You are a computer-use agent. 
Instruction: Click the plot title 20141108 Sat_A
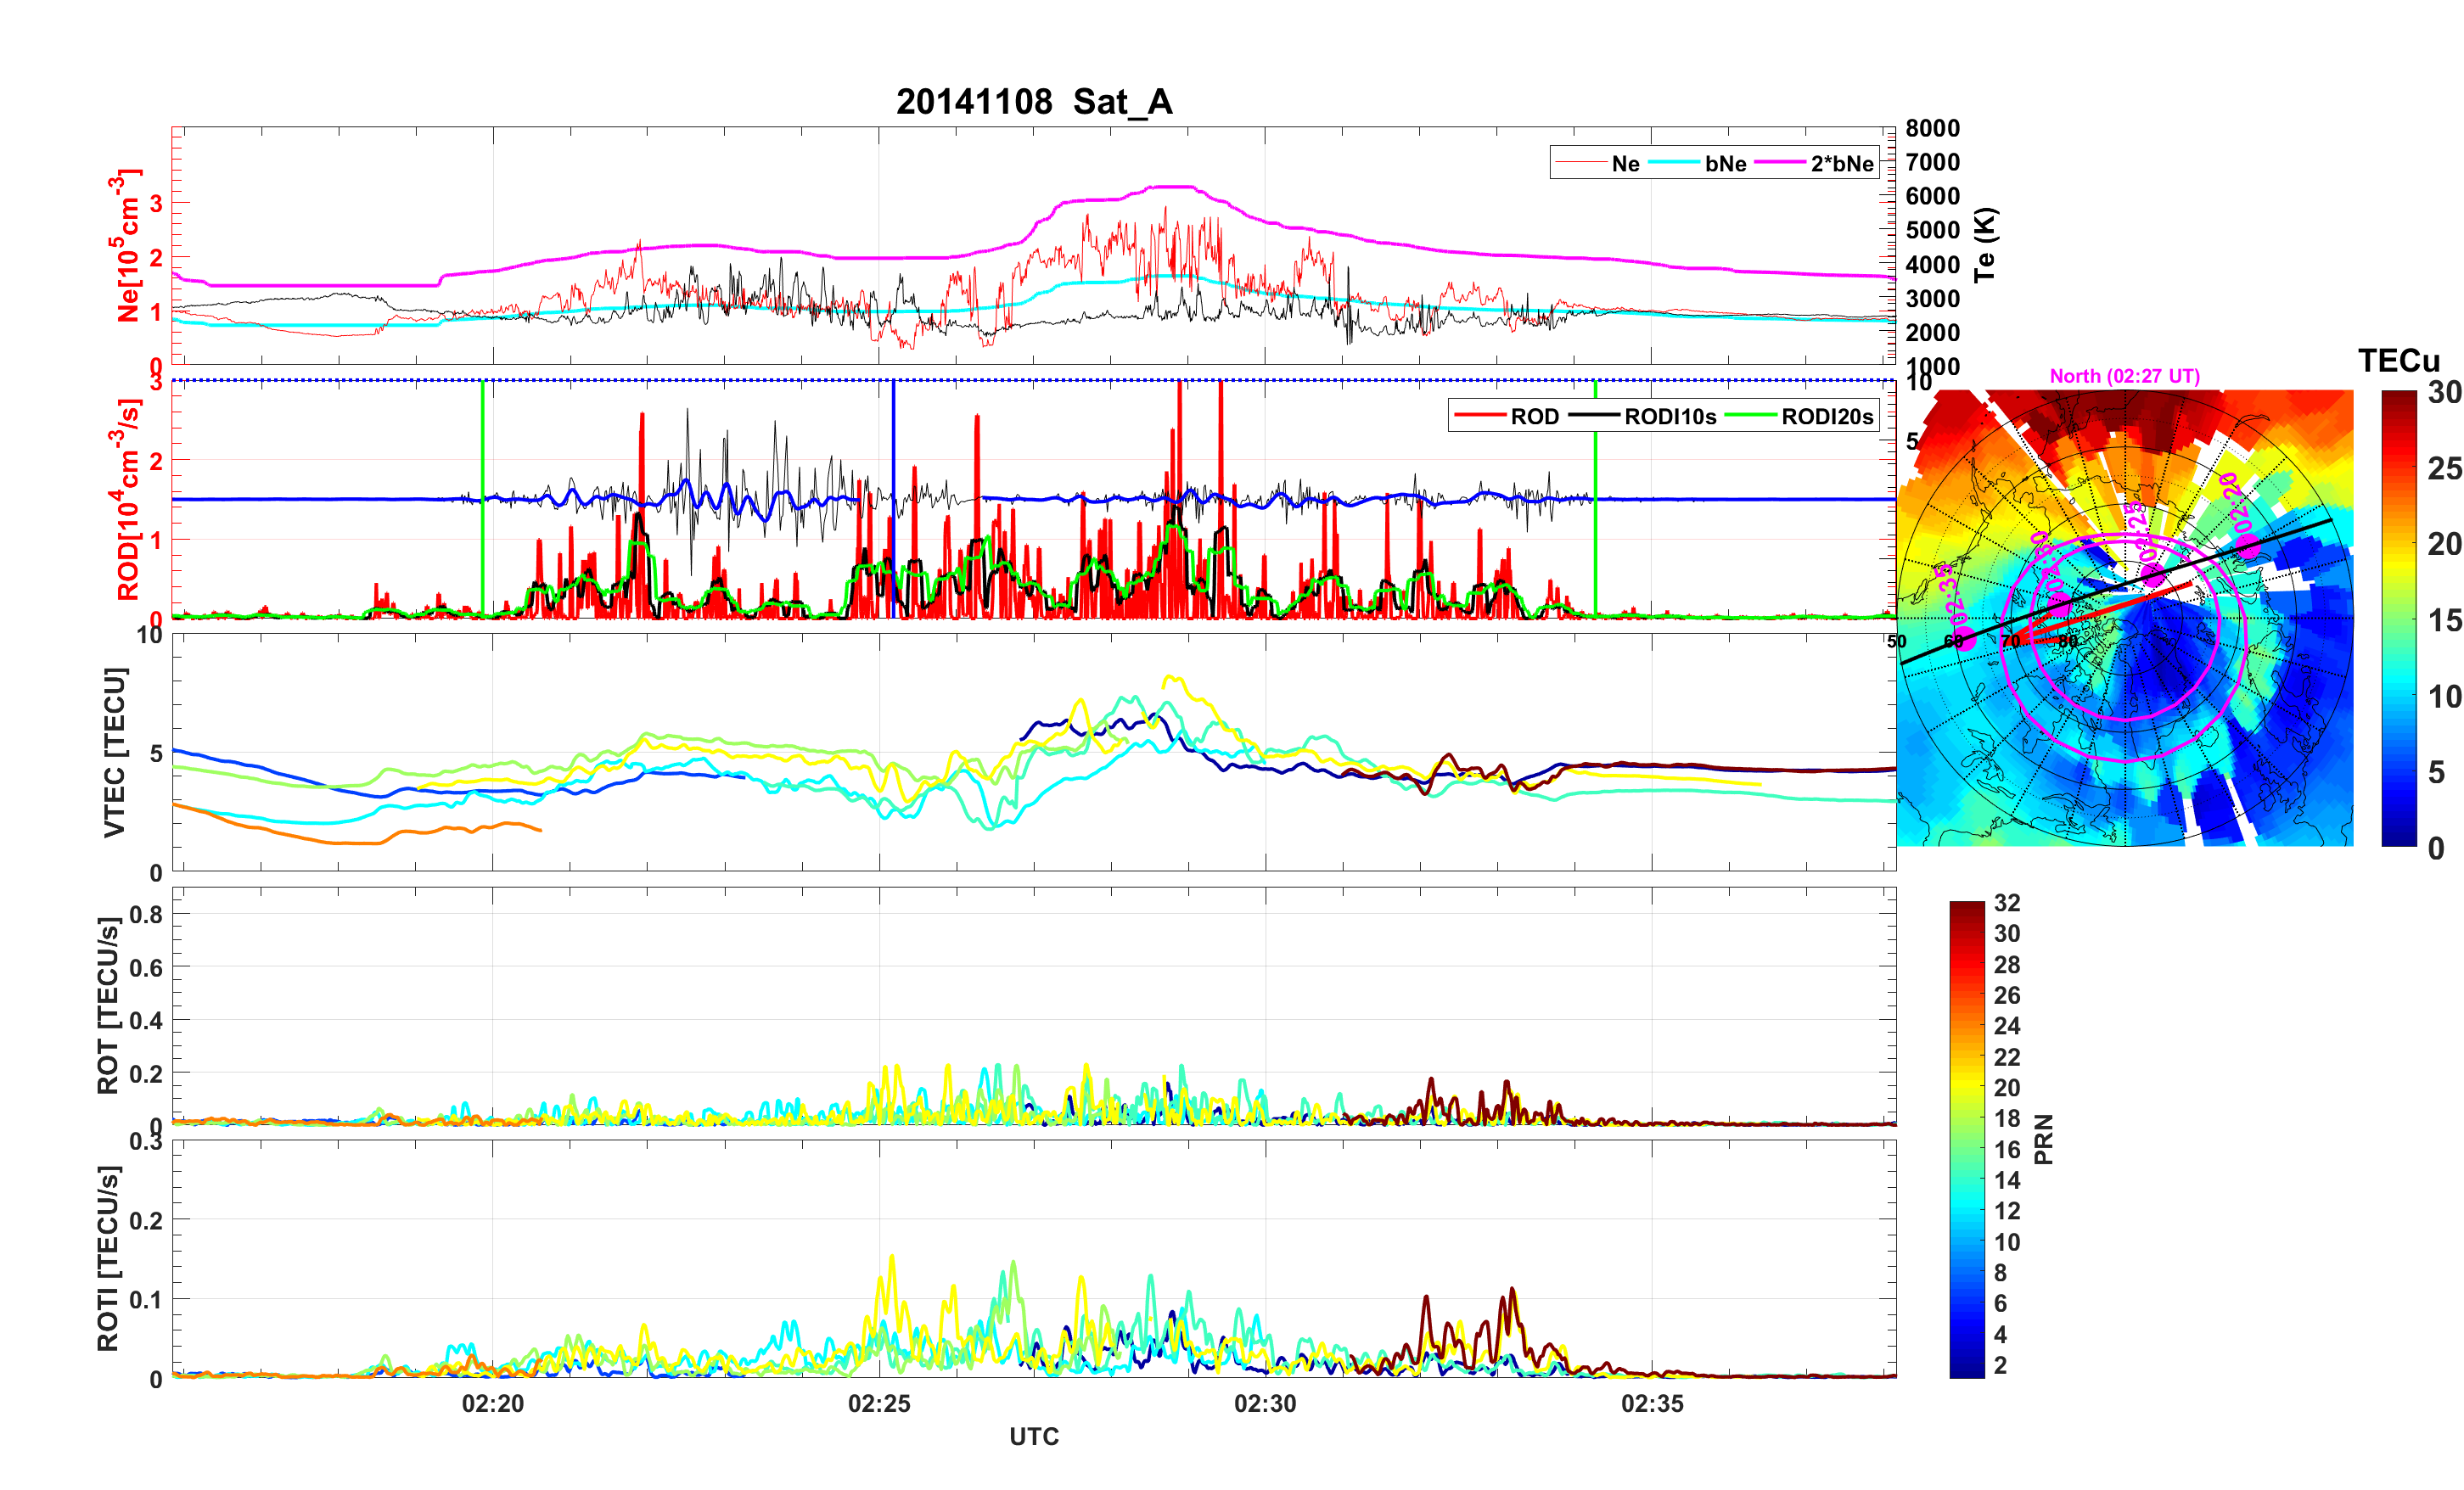click(x=1033, y=102)
